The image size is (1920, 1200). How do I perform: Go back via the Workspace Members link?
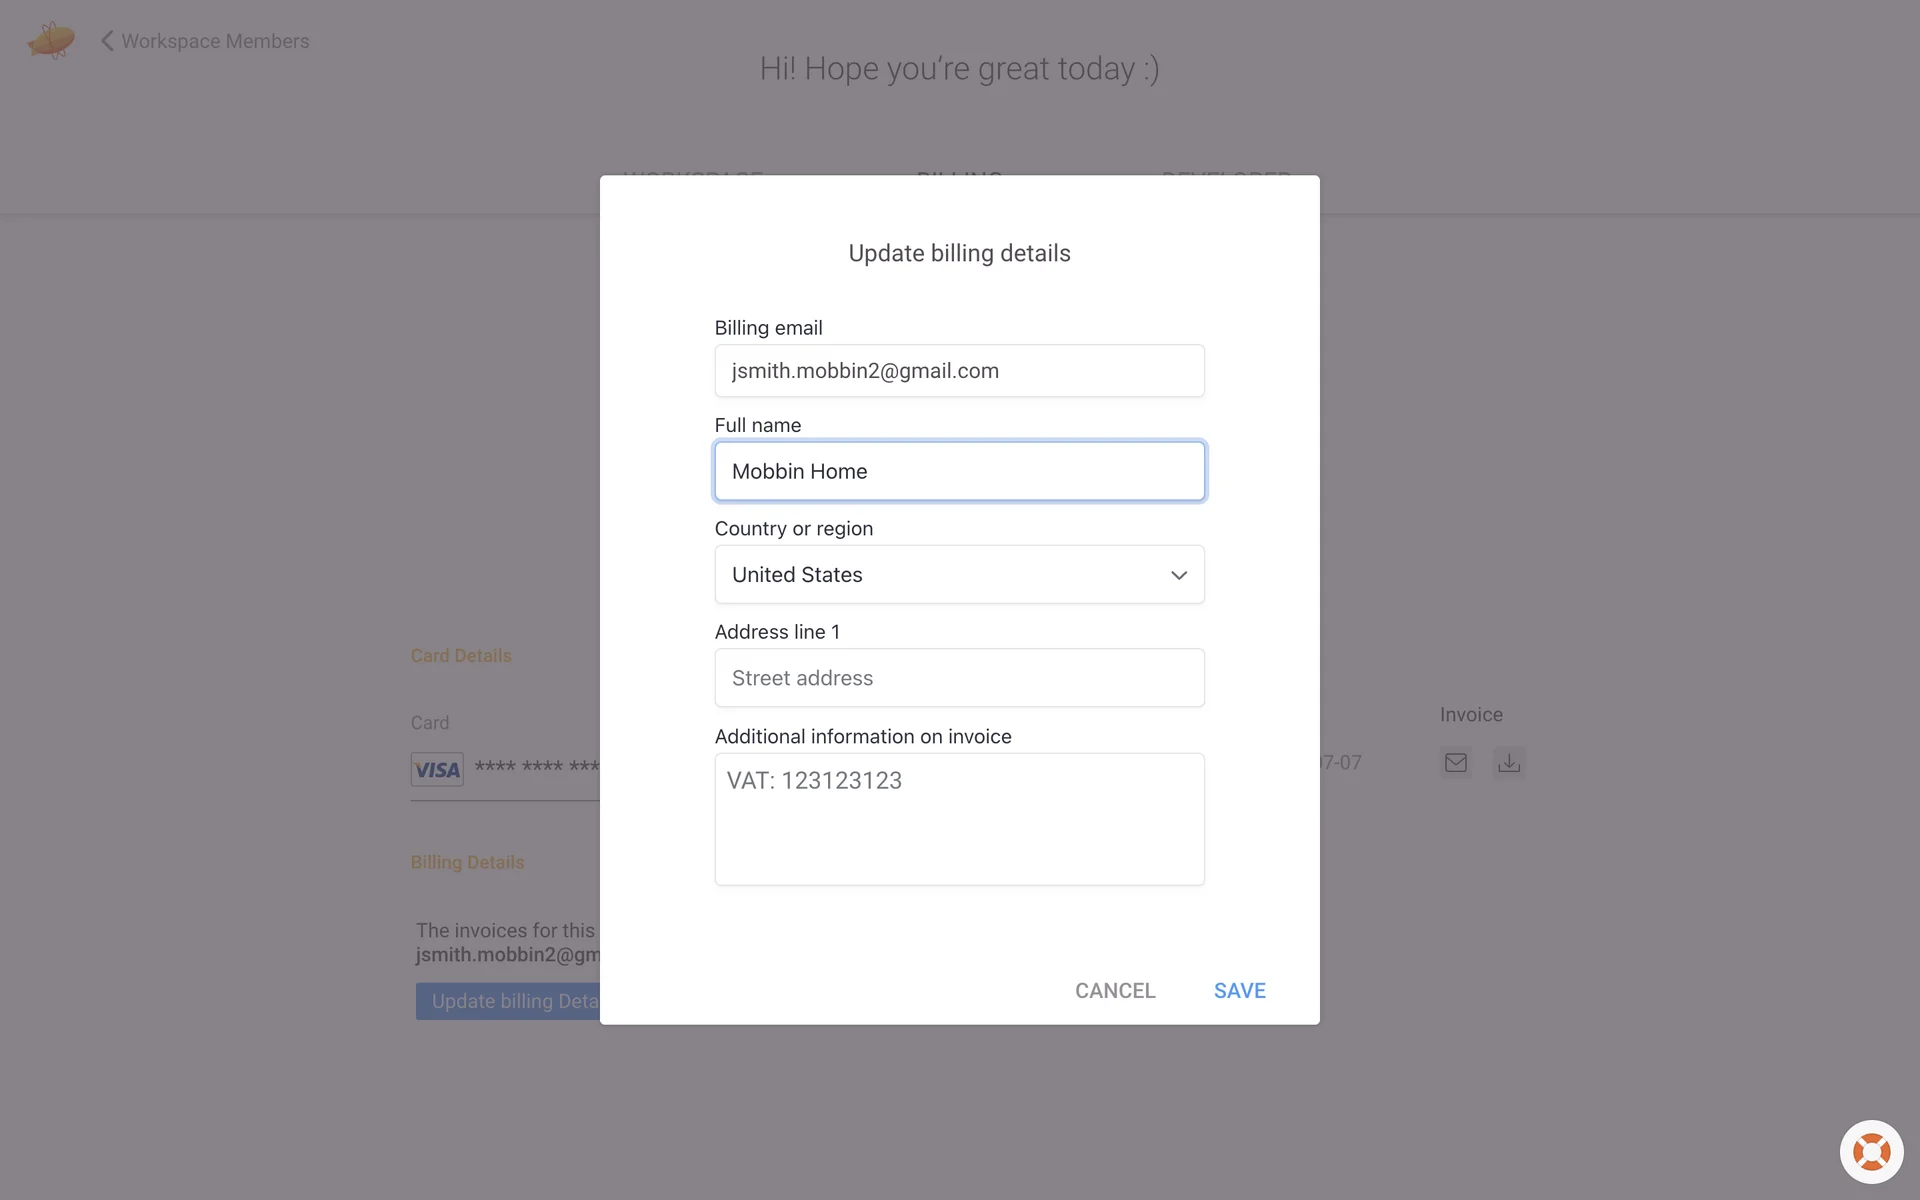(x=215, y=41)
